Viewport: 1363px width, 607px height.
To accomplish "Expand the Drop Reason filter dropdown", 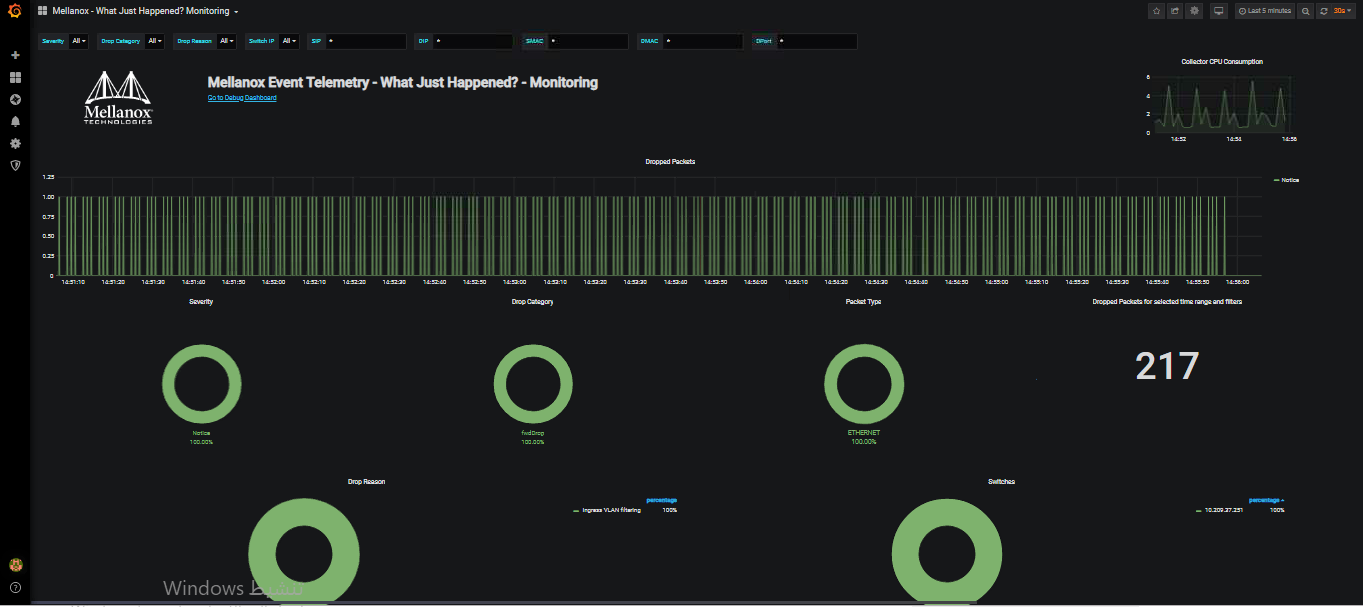I will coord(227,41).
